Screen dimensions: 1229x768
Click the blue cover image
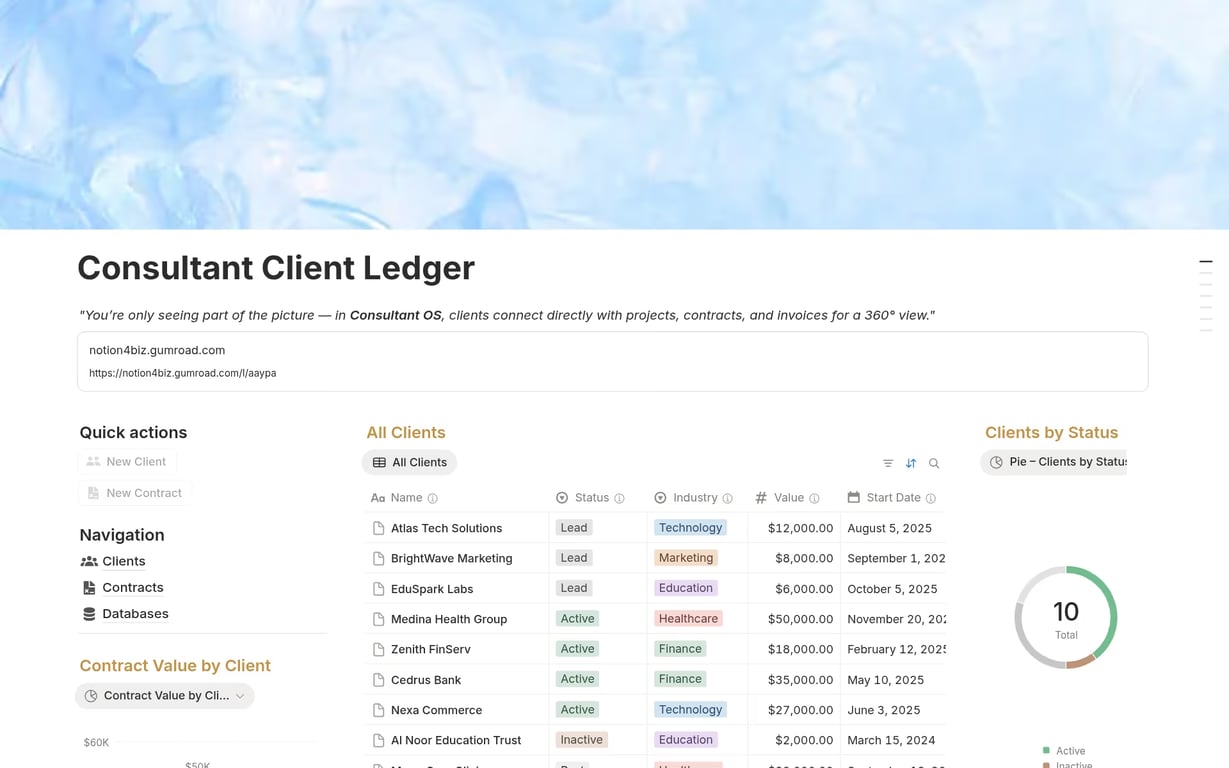pos(614,115)
